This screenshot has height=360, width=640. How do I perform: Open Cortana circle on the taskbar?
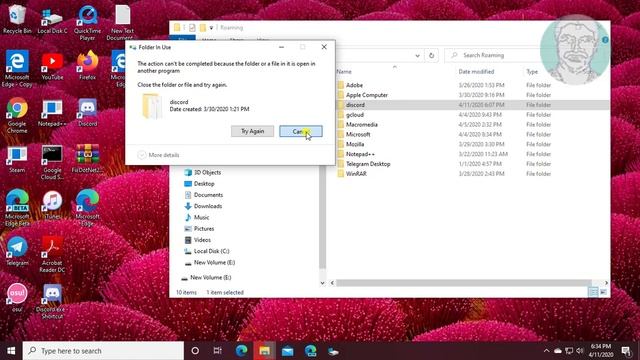(195, 351)
